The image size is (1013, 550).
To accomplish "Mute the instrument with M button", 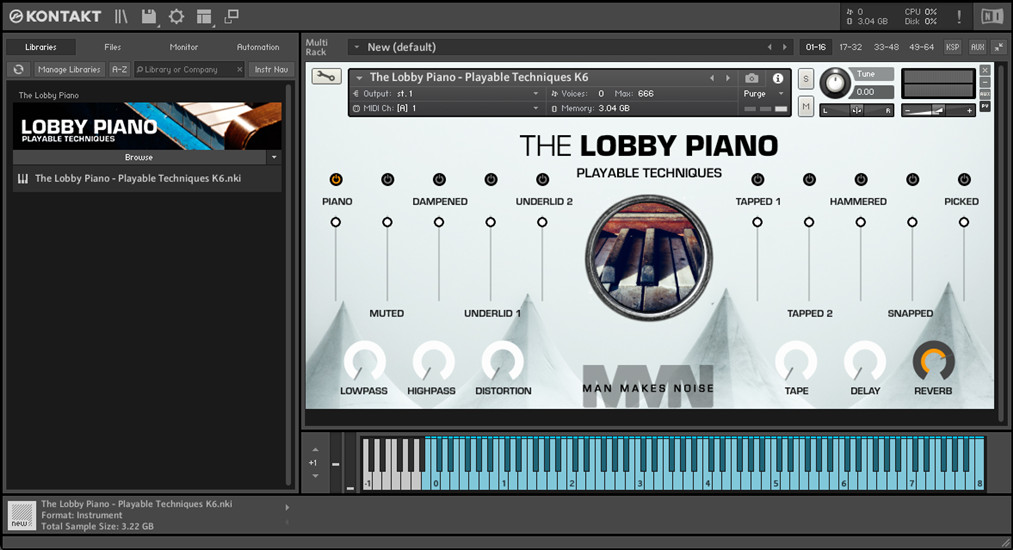I will coord(806,107).
